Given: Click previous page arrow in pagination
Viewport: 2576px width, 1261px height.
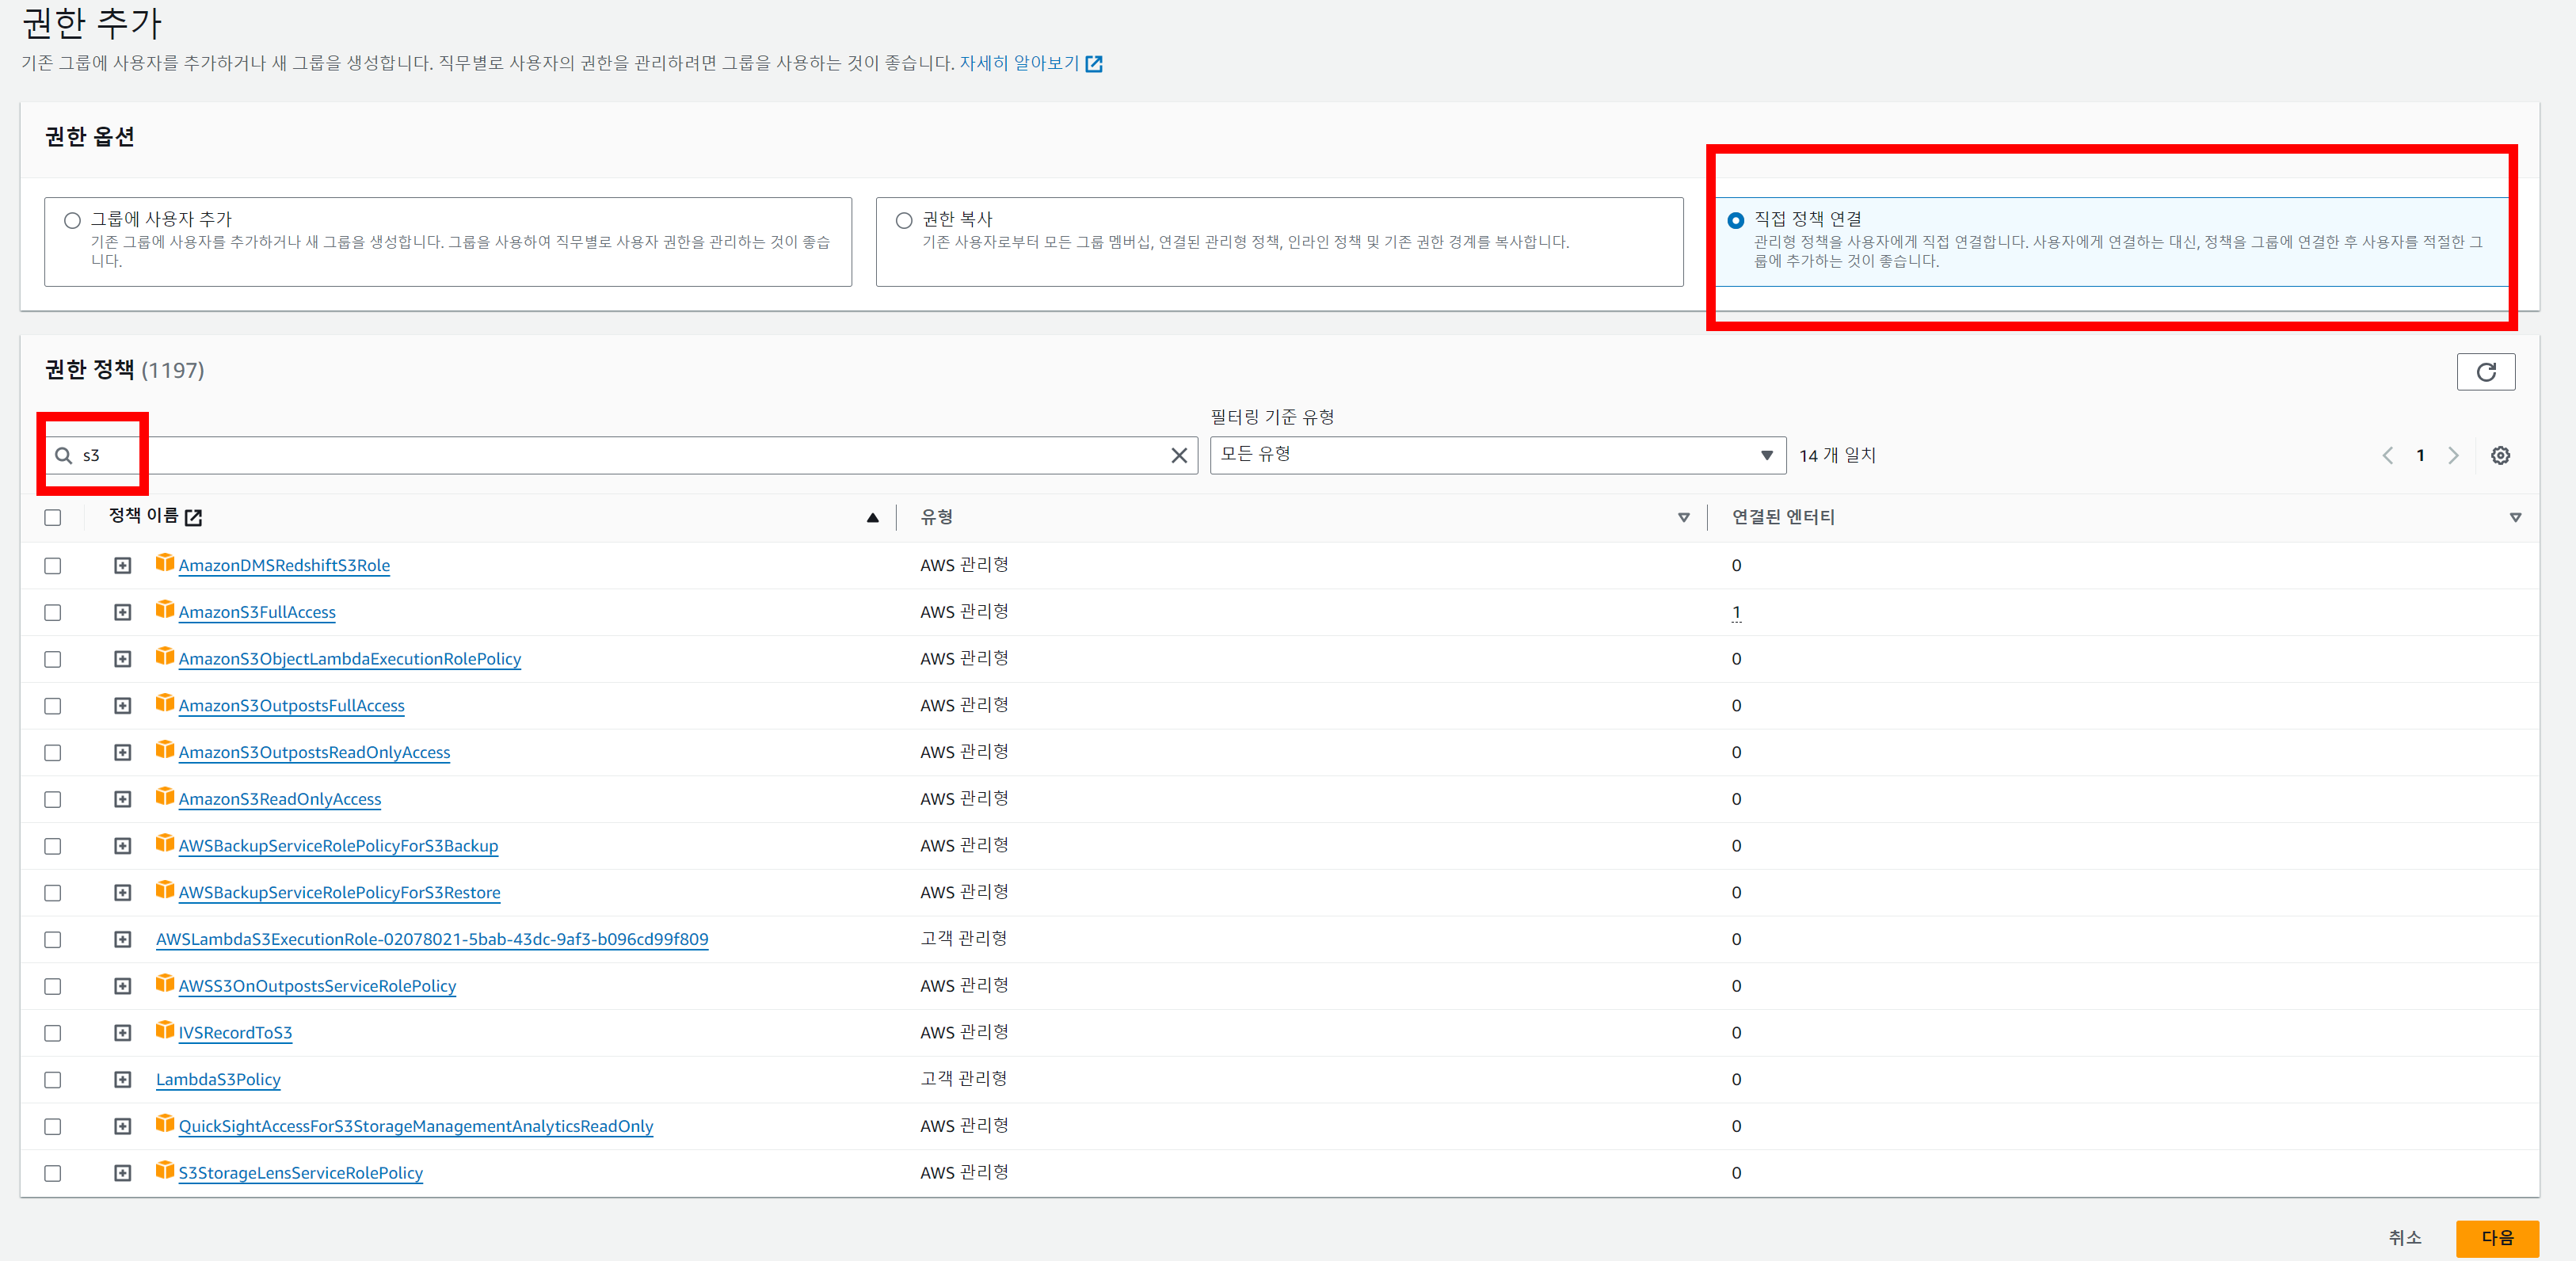Looking at the screenshot, I should coord(2387,456).
